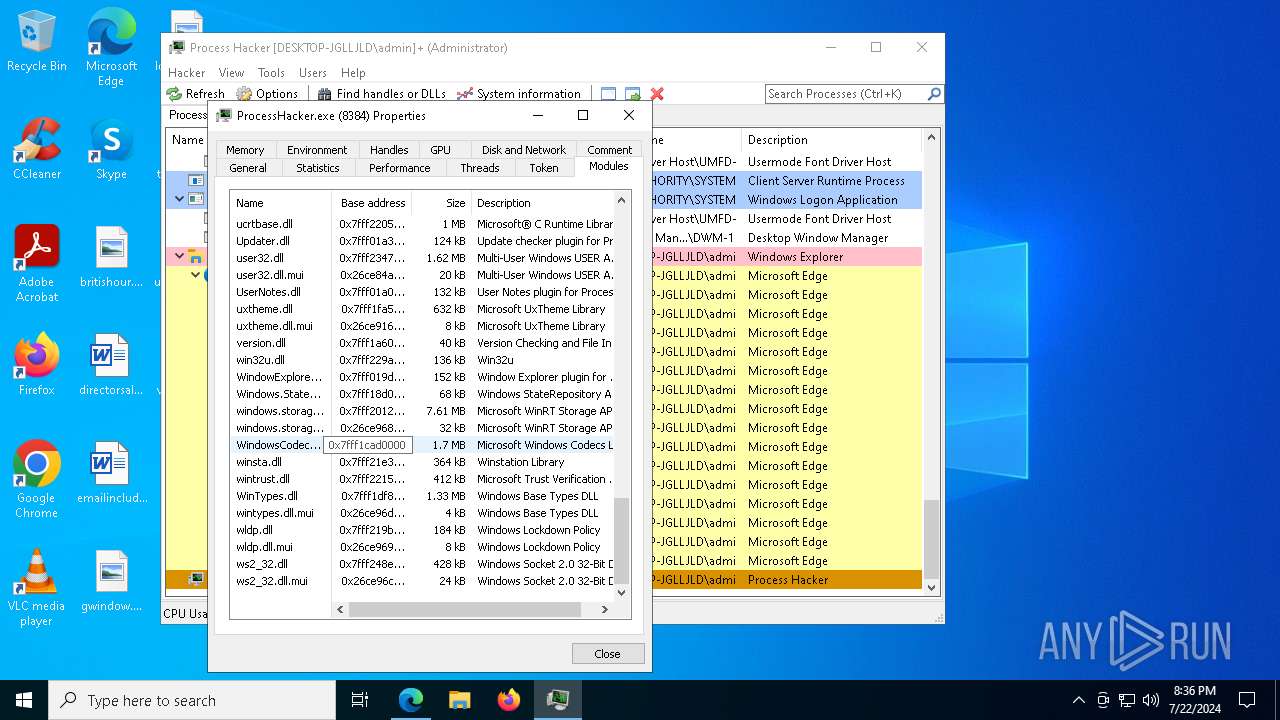The width and height of the screenshot is (1280, 720).
Task: Click Find handles or DLLs
Action: pos(382,94)
